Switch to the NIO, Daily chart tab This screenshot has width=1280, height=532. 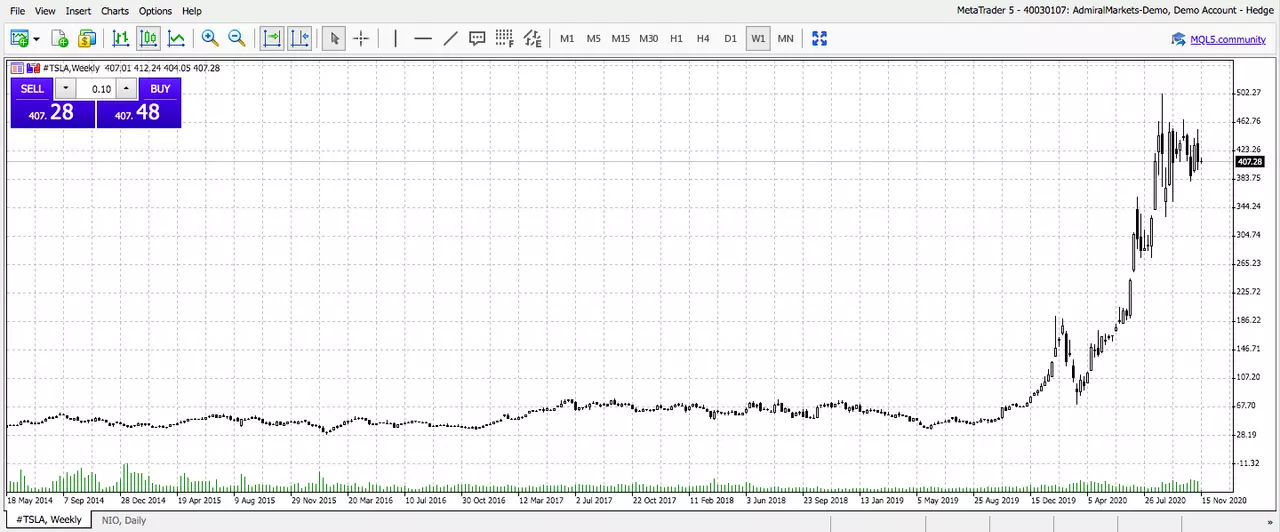[123, 520]
